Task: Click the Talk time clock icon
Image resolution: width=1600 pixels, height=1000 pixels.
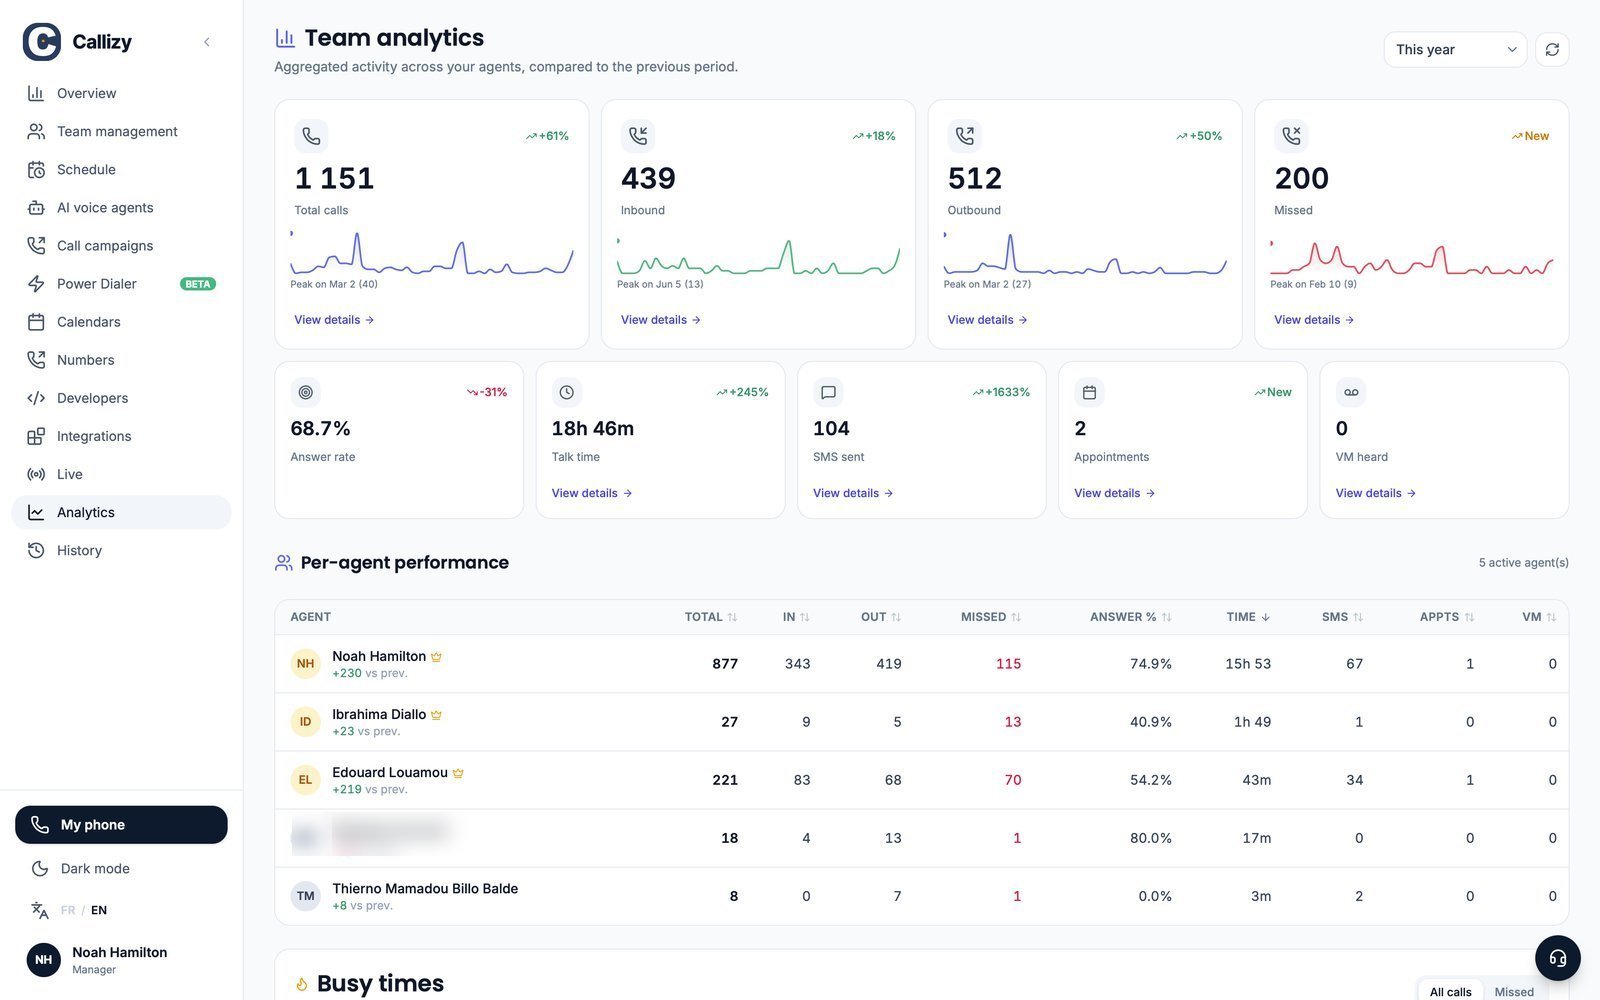Action: pos(567,393)
